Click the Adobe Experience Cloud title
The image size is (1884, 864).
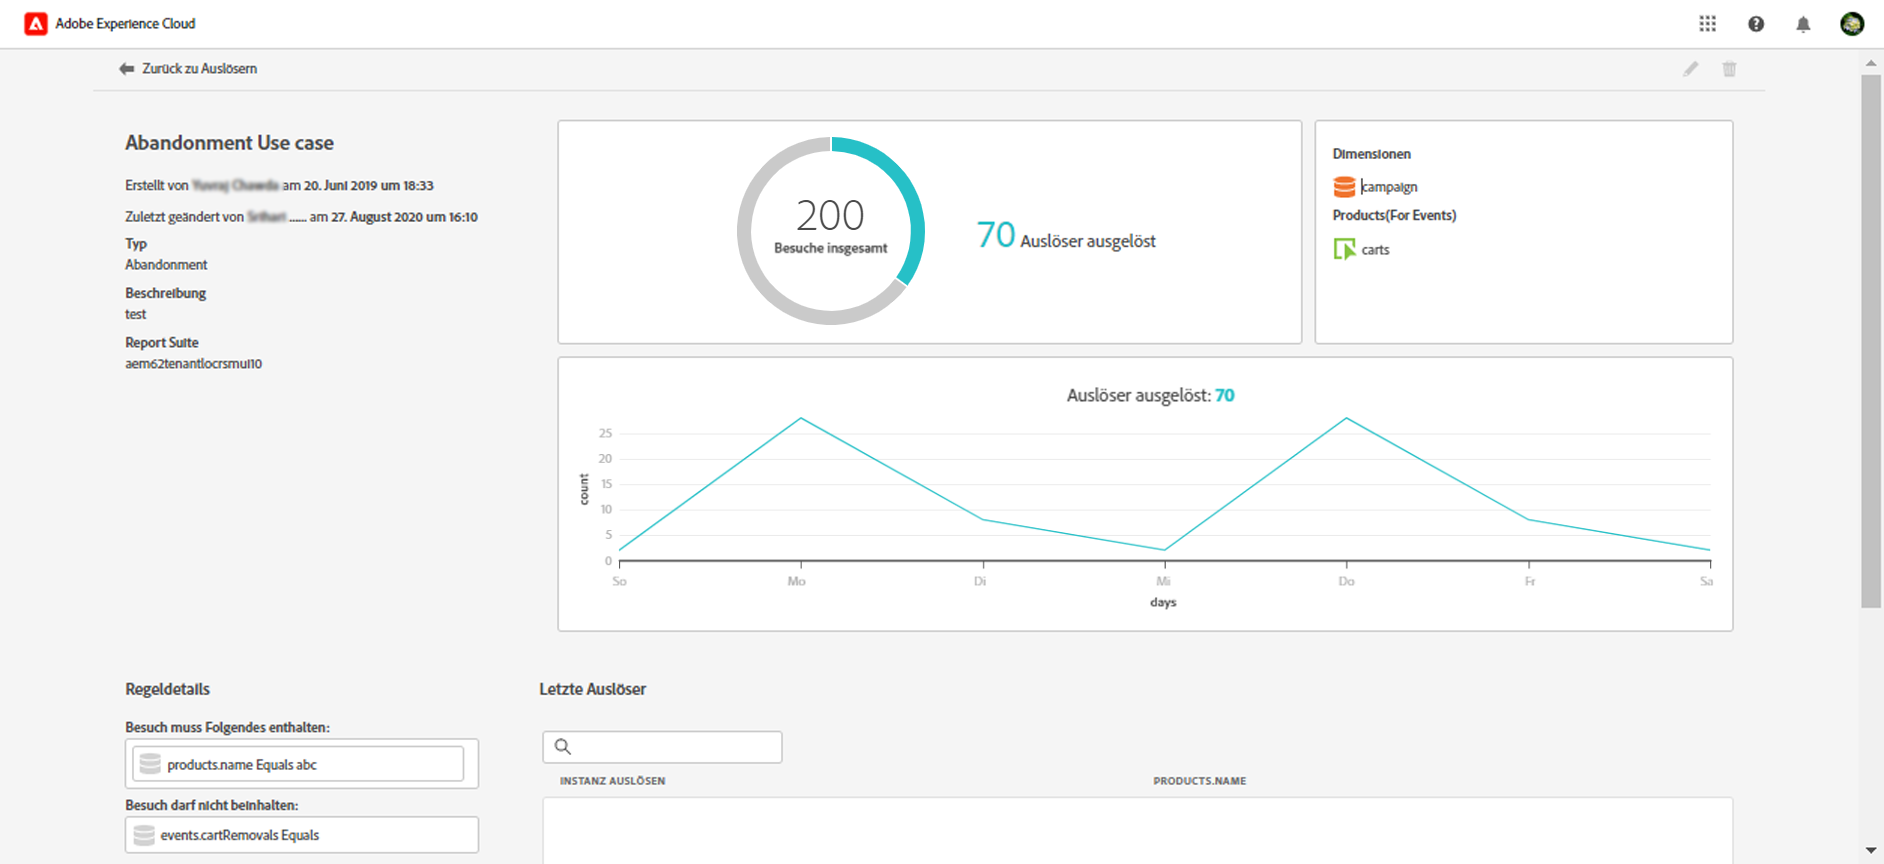[125, 24]
